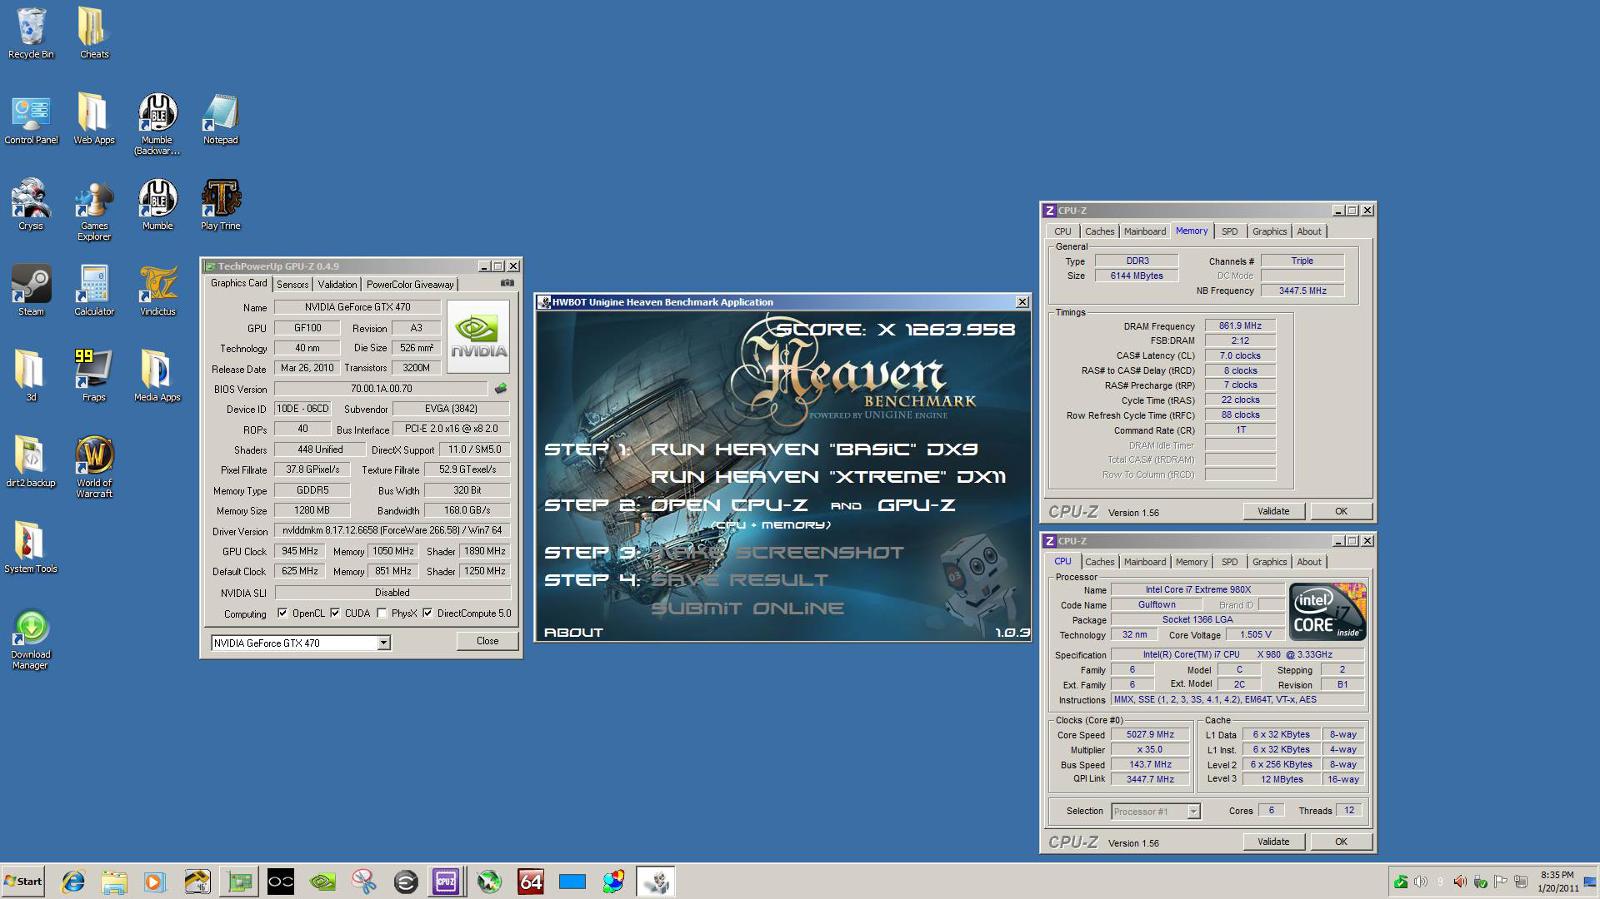Click GPU-Z link in Heaven step 2
Image resolution: width=1600 pixels, height=899 pixels.
916,505
